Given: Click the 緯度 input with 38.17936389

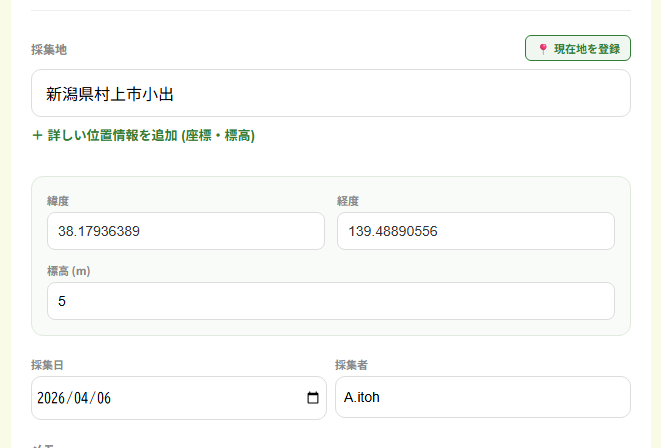Looking at the screenshot, I should 185,231.
